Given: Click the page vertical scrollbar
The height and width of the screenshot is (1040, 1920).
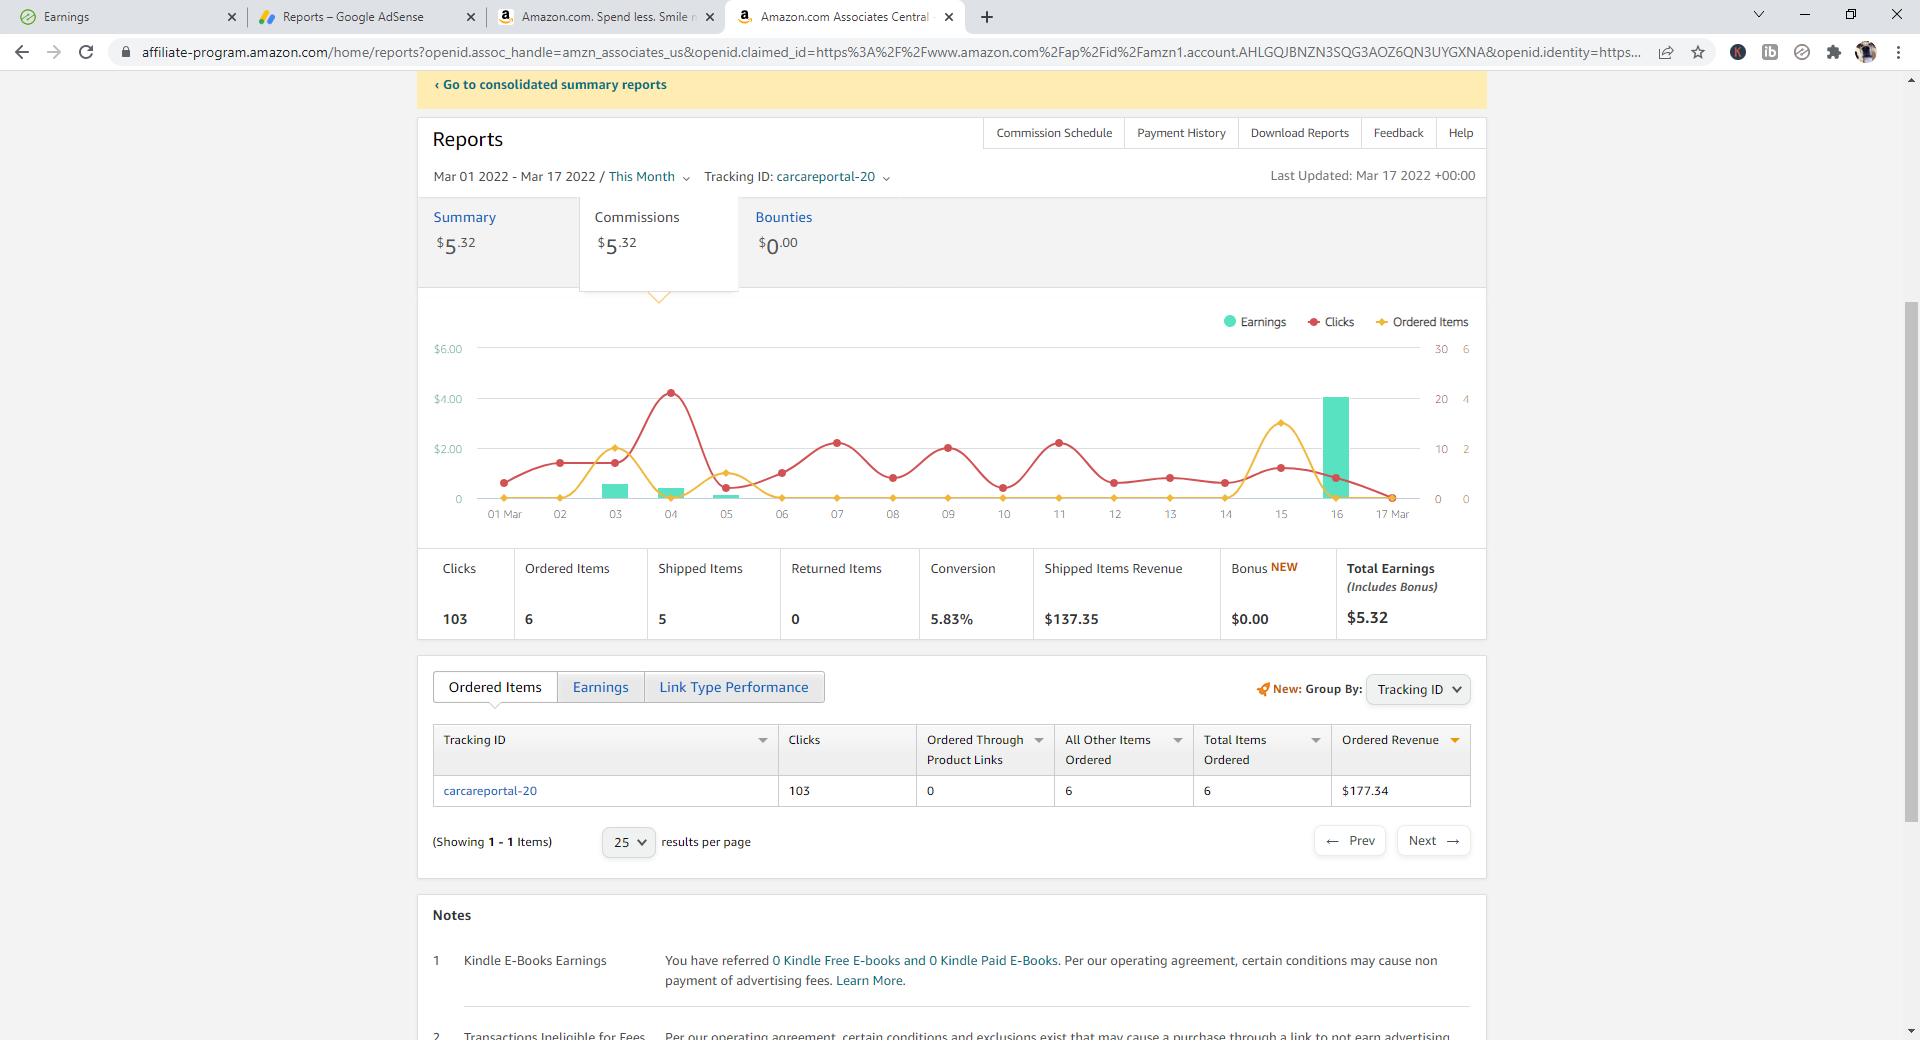Looking at the screenshot, I should (x=1911, y=560).
